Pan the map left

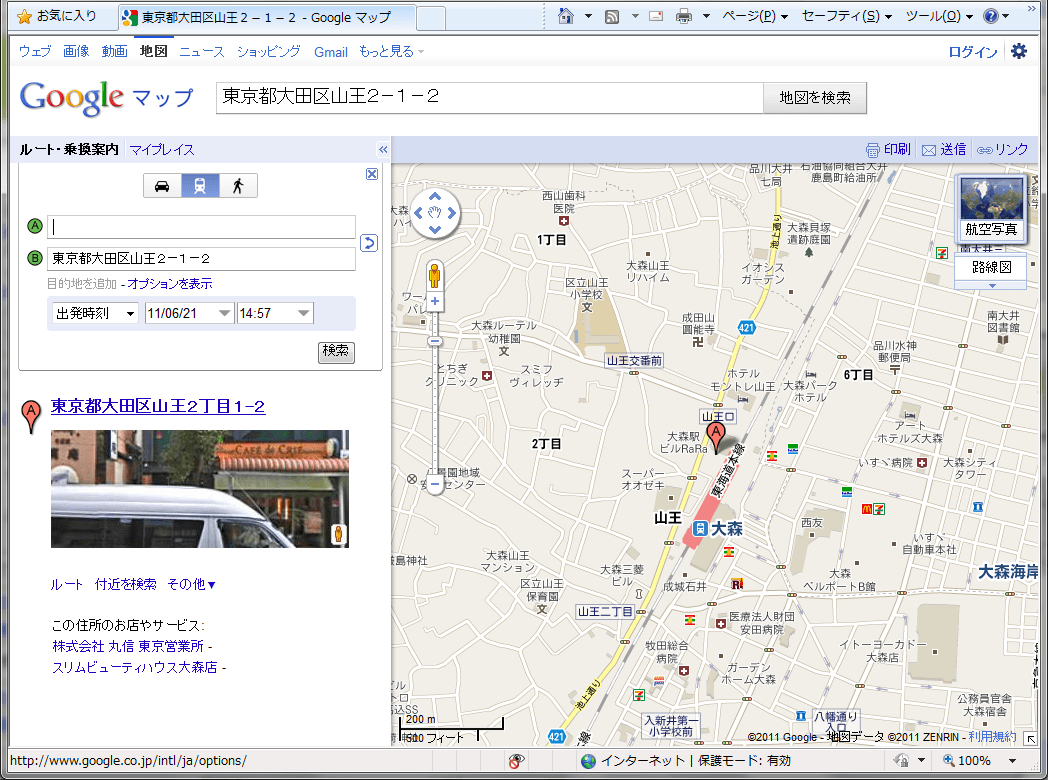click(x=418, y=213)
